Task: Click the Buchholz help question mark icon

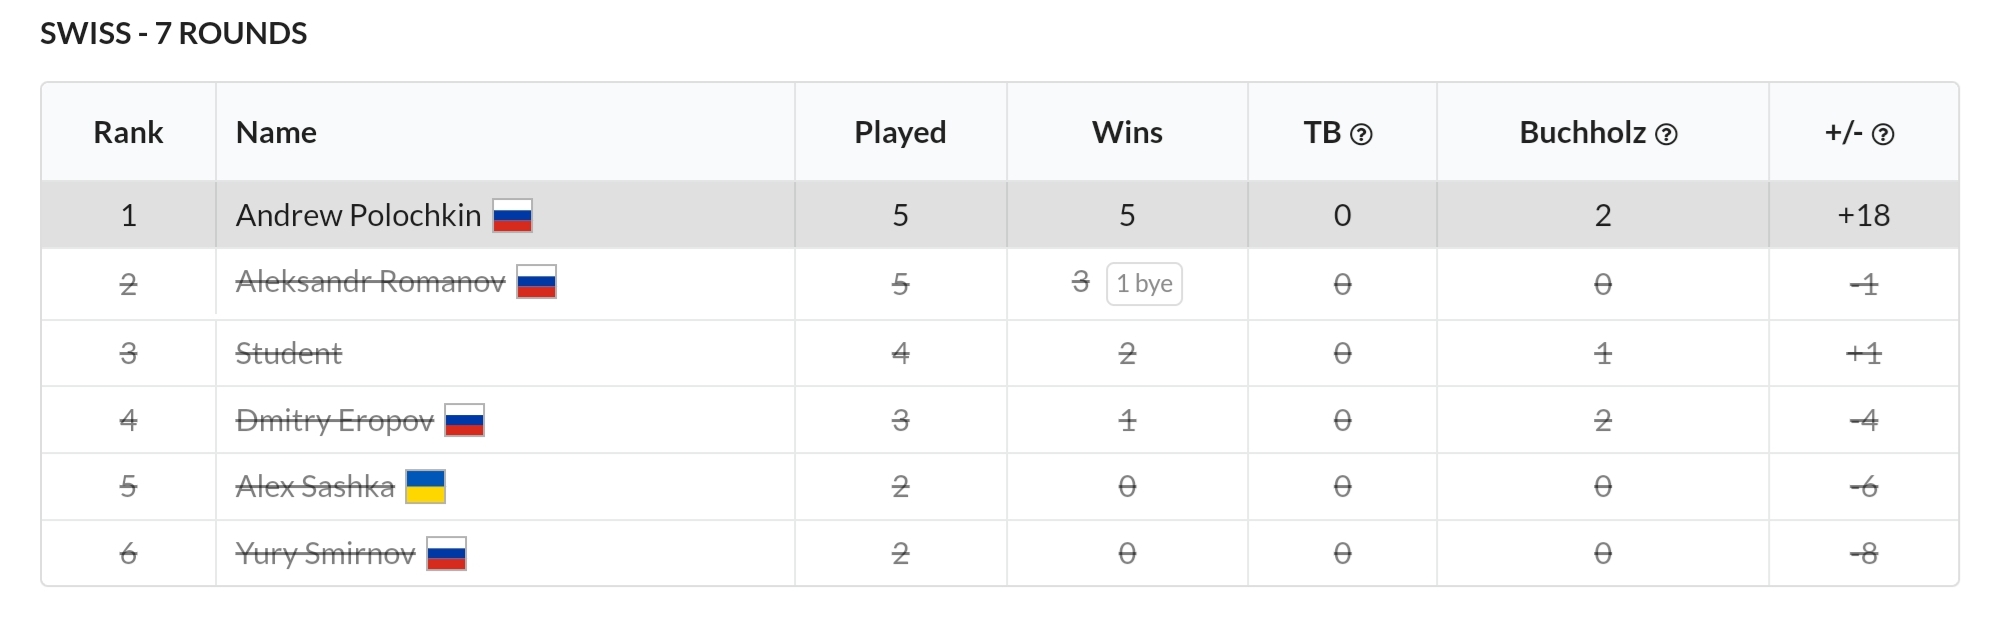Action: pos(1666,134)
